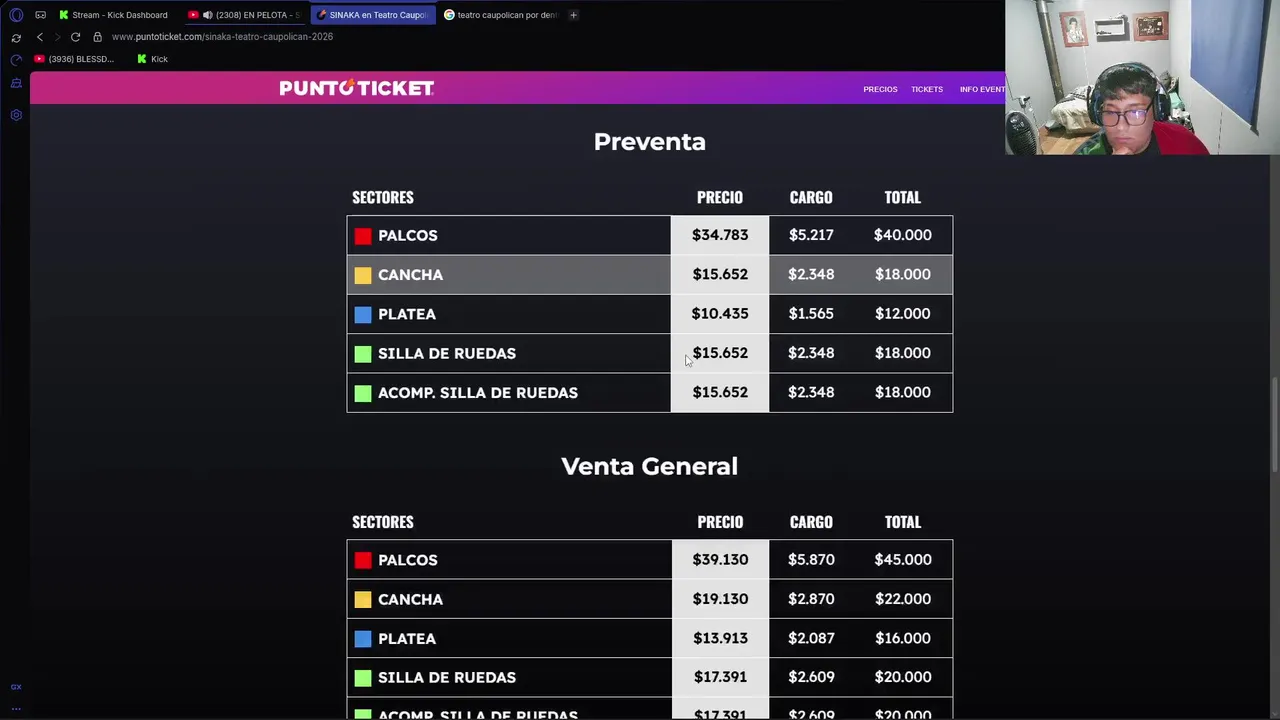Click PRECIOS in the PuntoTicket navigation
Viewport: 1280px width, 720px height.
click(x=880, y=89)
